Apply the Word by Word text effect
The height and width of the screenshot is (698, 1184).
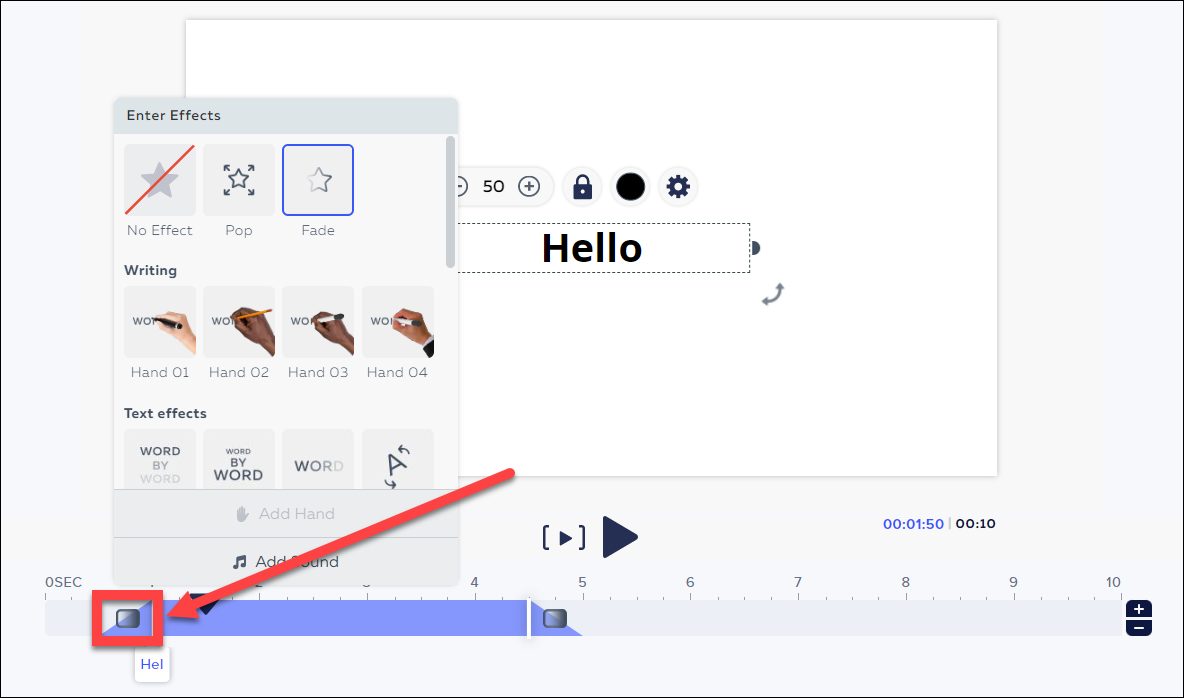point(159,459)
